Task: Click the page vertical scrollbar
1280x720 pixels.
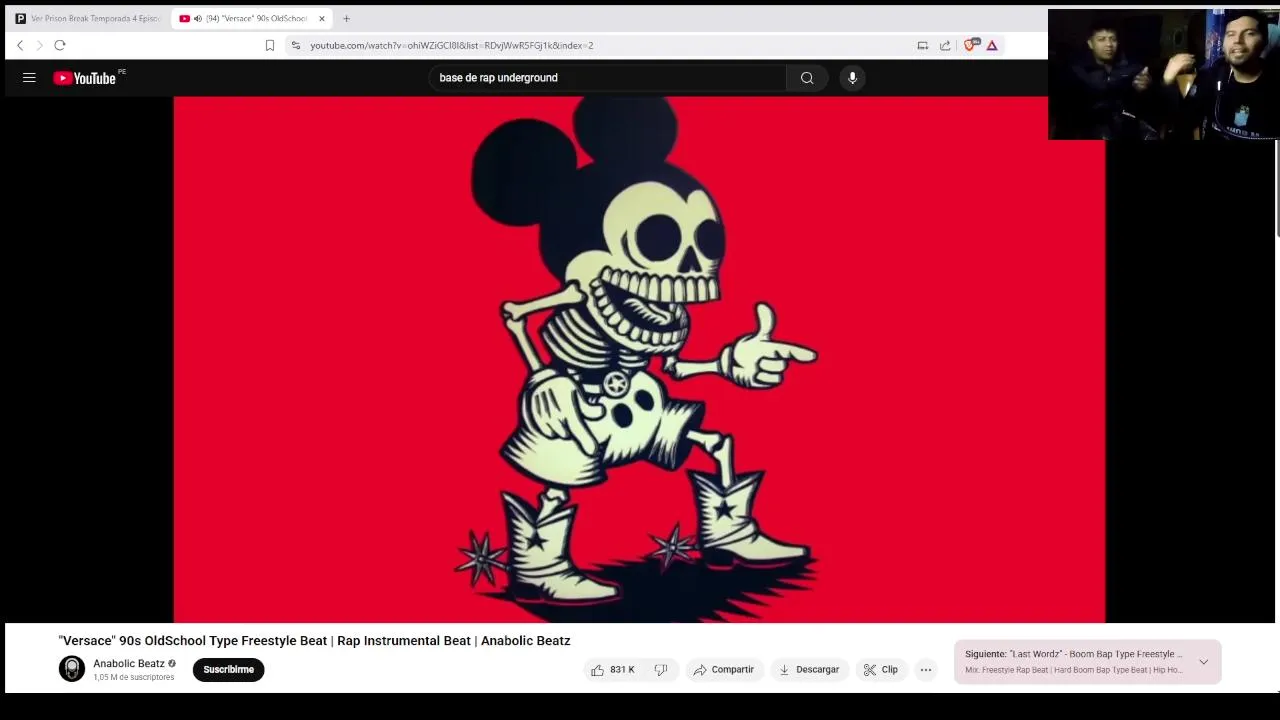Action: point(1277,190)
